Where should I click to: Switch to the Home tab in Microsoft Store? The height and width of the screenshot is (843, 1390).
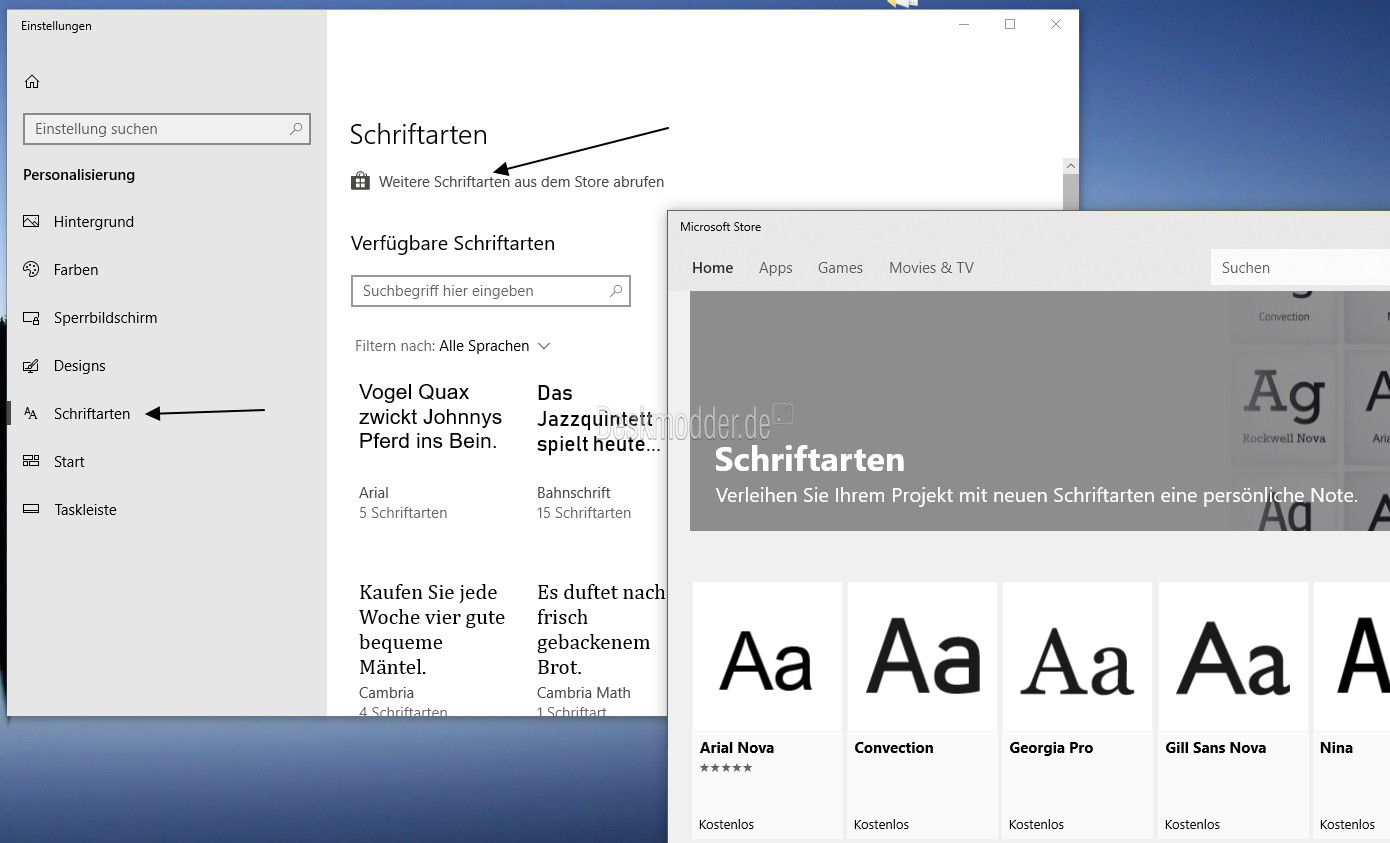click(712, 268)
